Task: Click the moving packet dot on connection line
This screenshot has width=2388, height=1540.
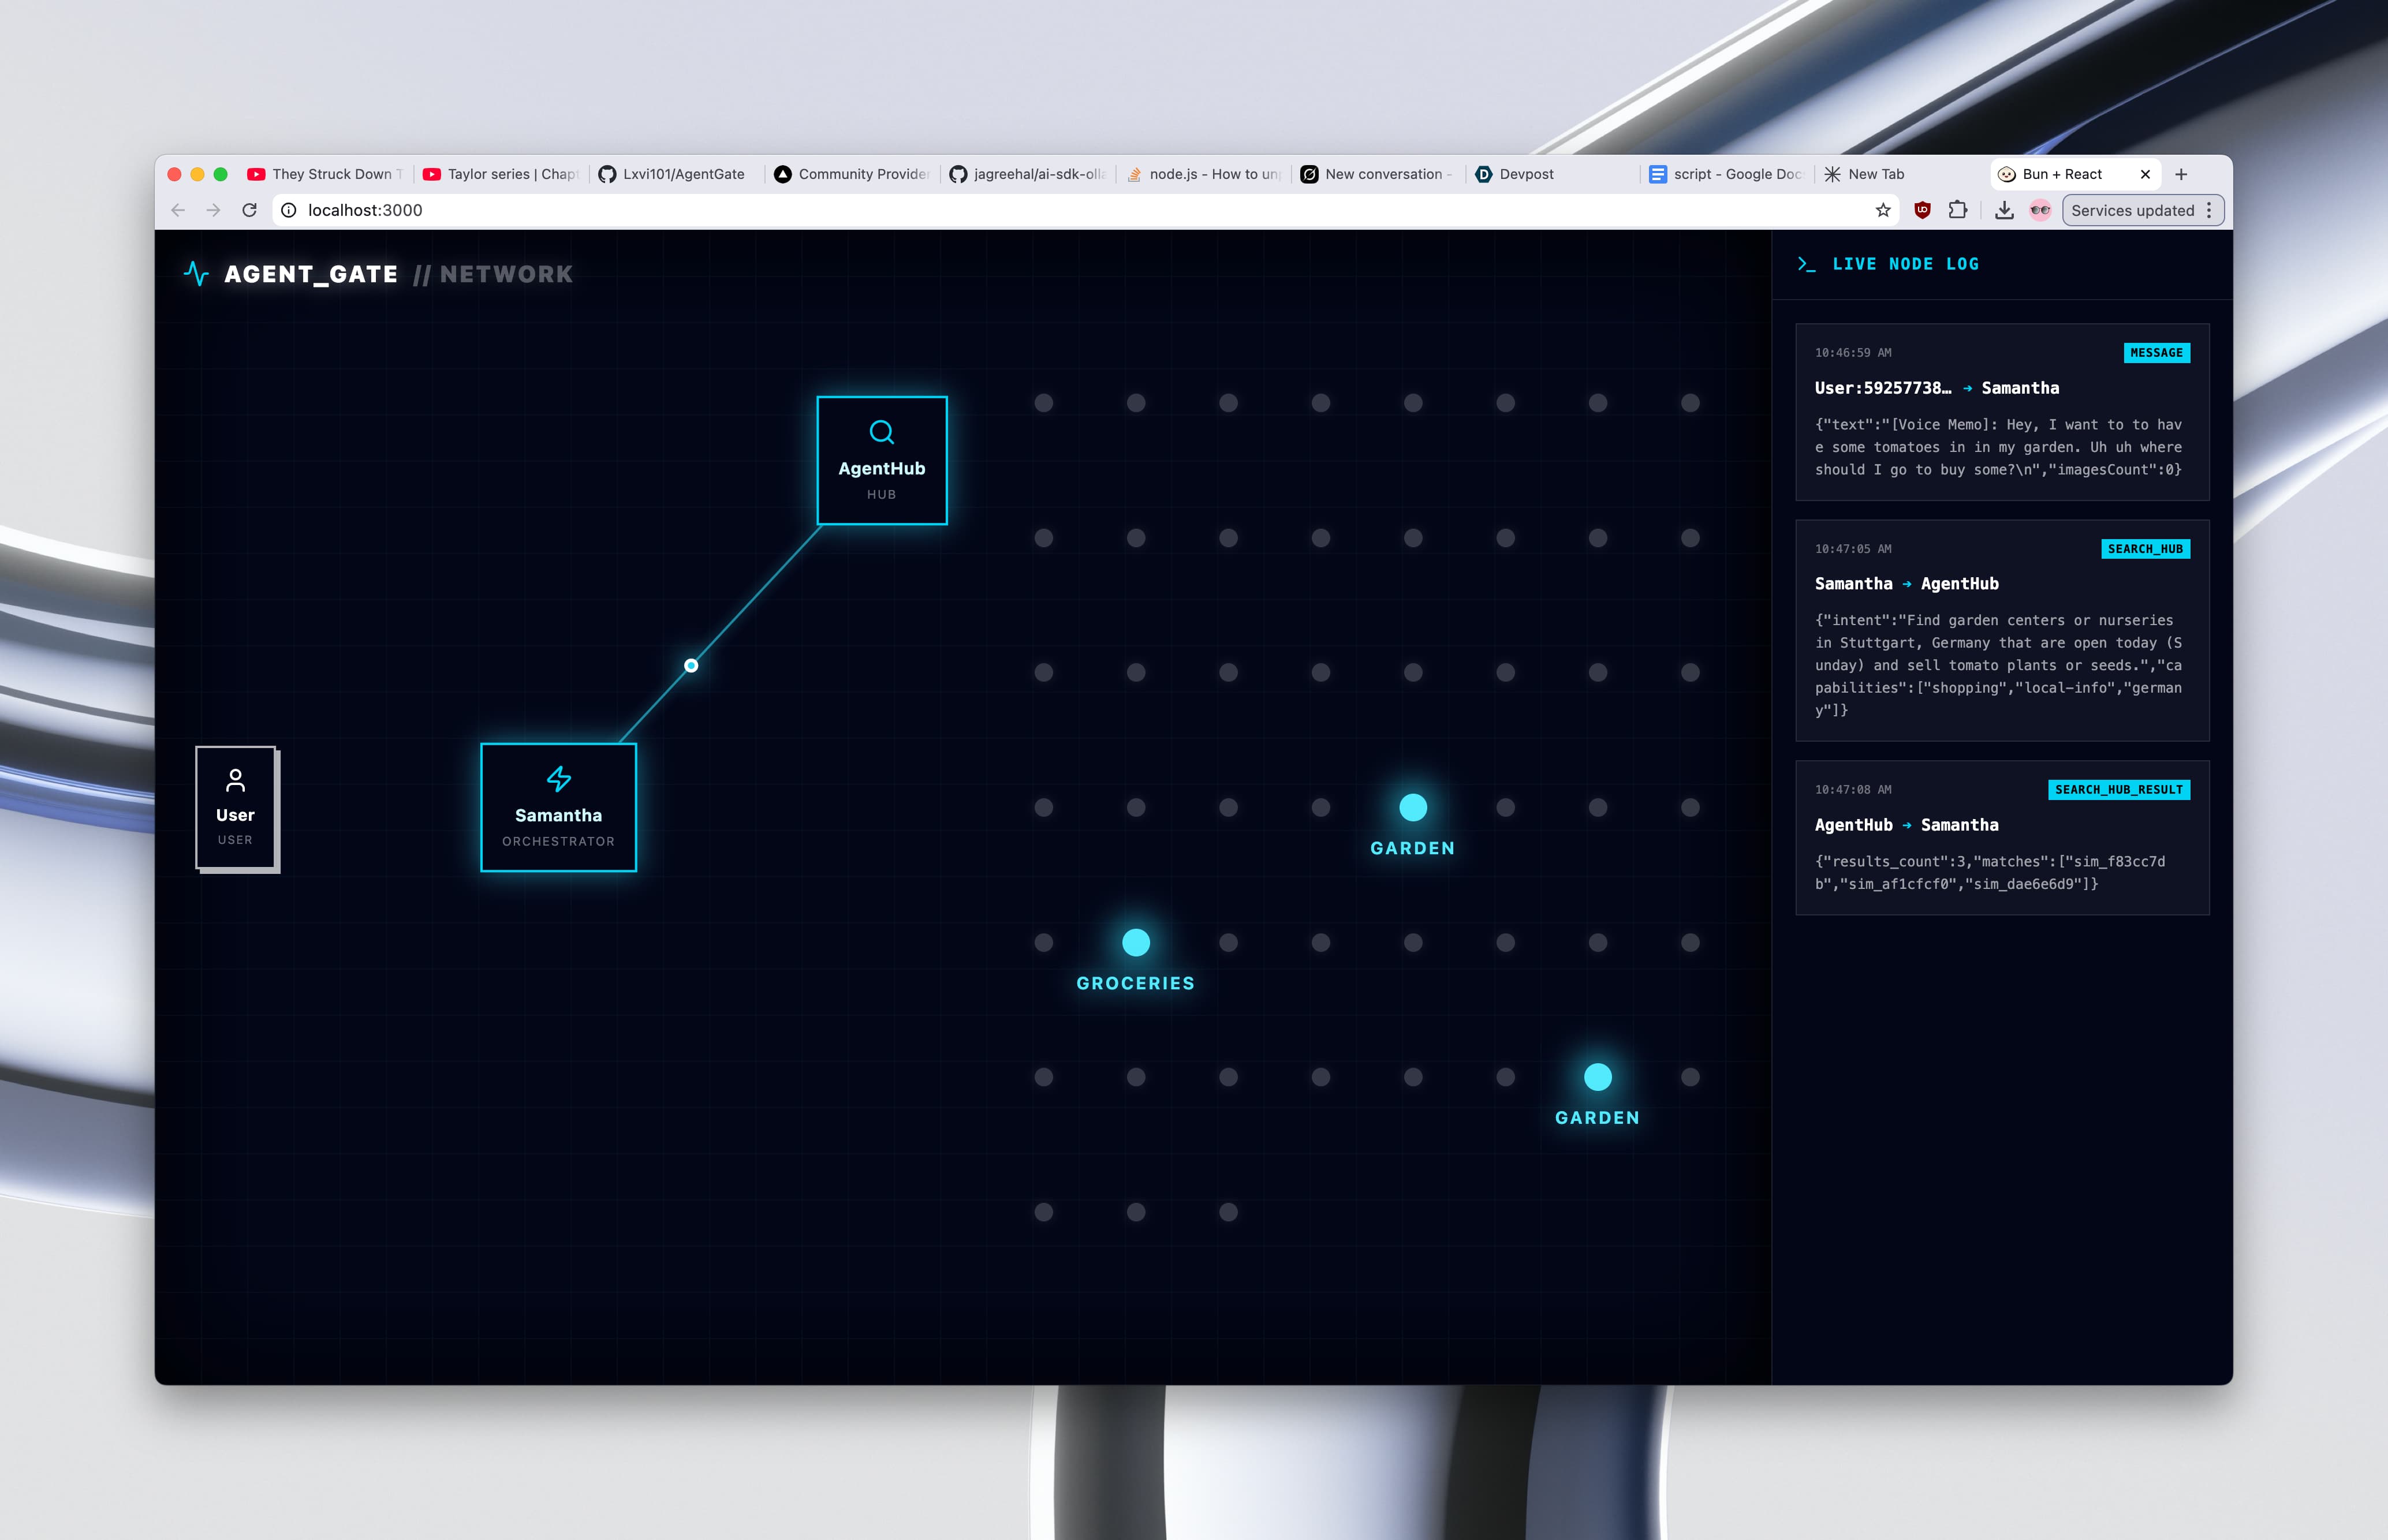Action: tap(691, 665)
